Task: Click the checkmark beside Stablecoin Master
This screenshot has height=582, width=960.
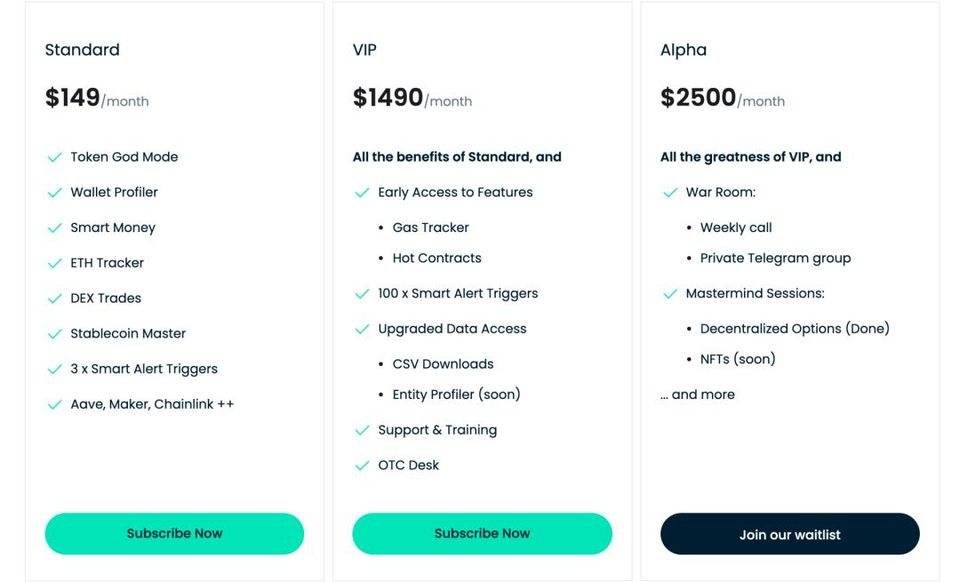Action: pos(53,333)
